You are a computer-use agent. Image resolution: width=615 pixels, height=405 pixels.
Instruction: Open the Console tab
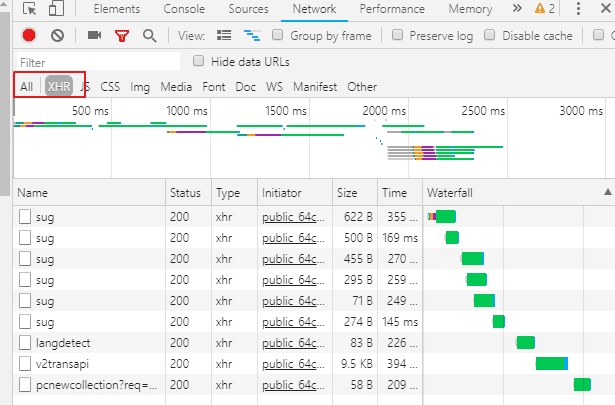click(x=183, y=9)
